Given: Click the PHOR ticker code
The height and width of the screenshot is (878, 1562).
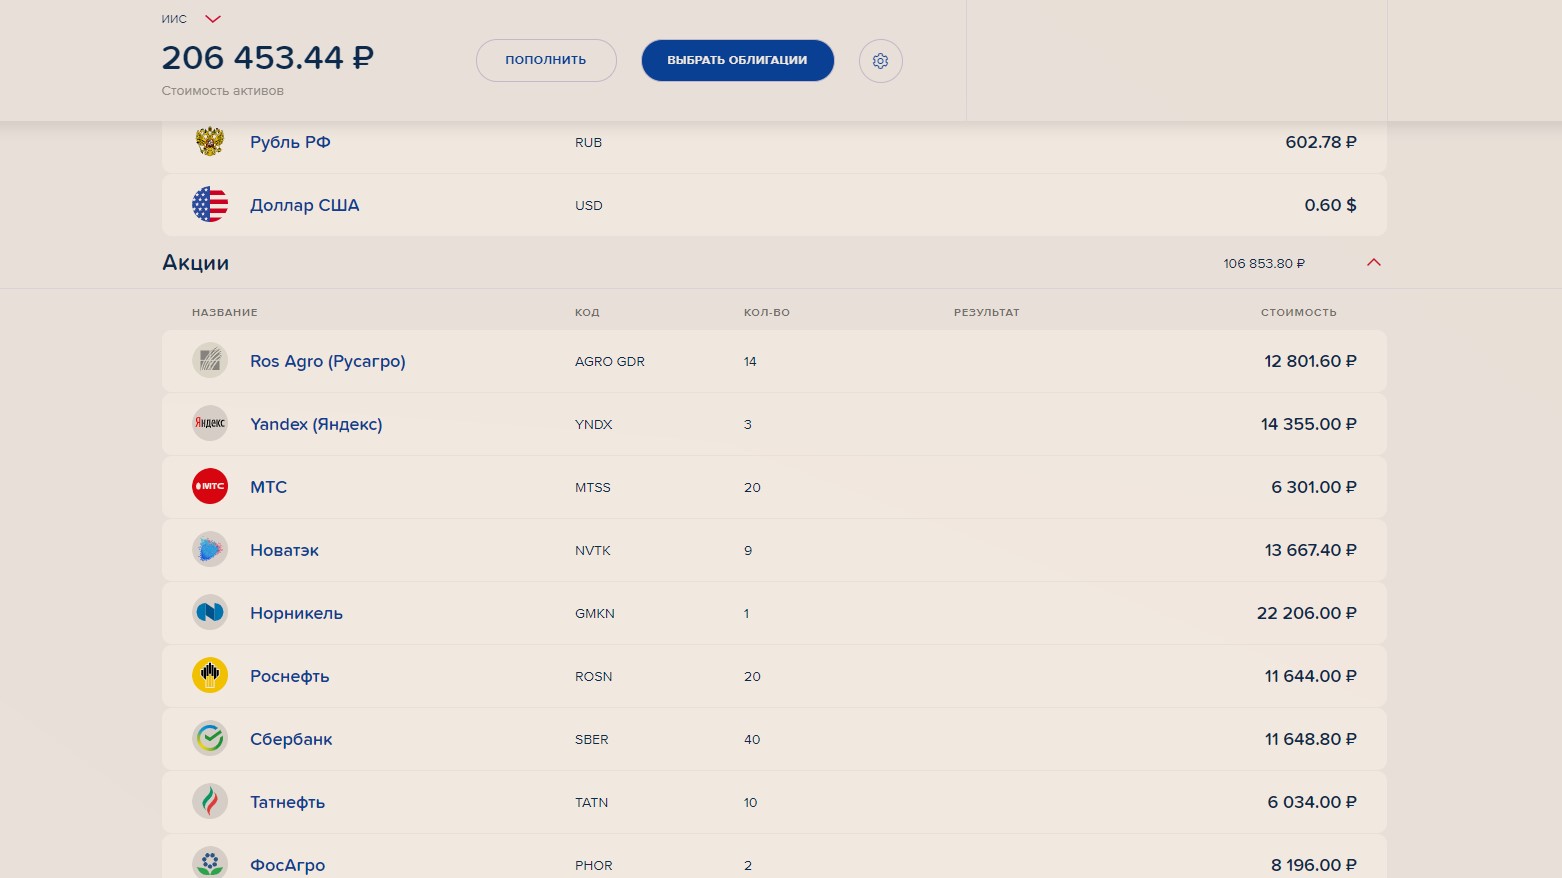Looking at the screenshot, I should [x=593, y=865].
